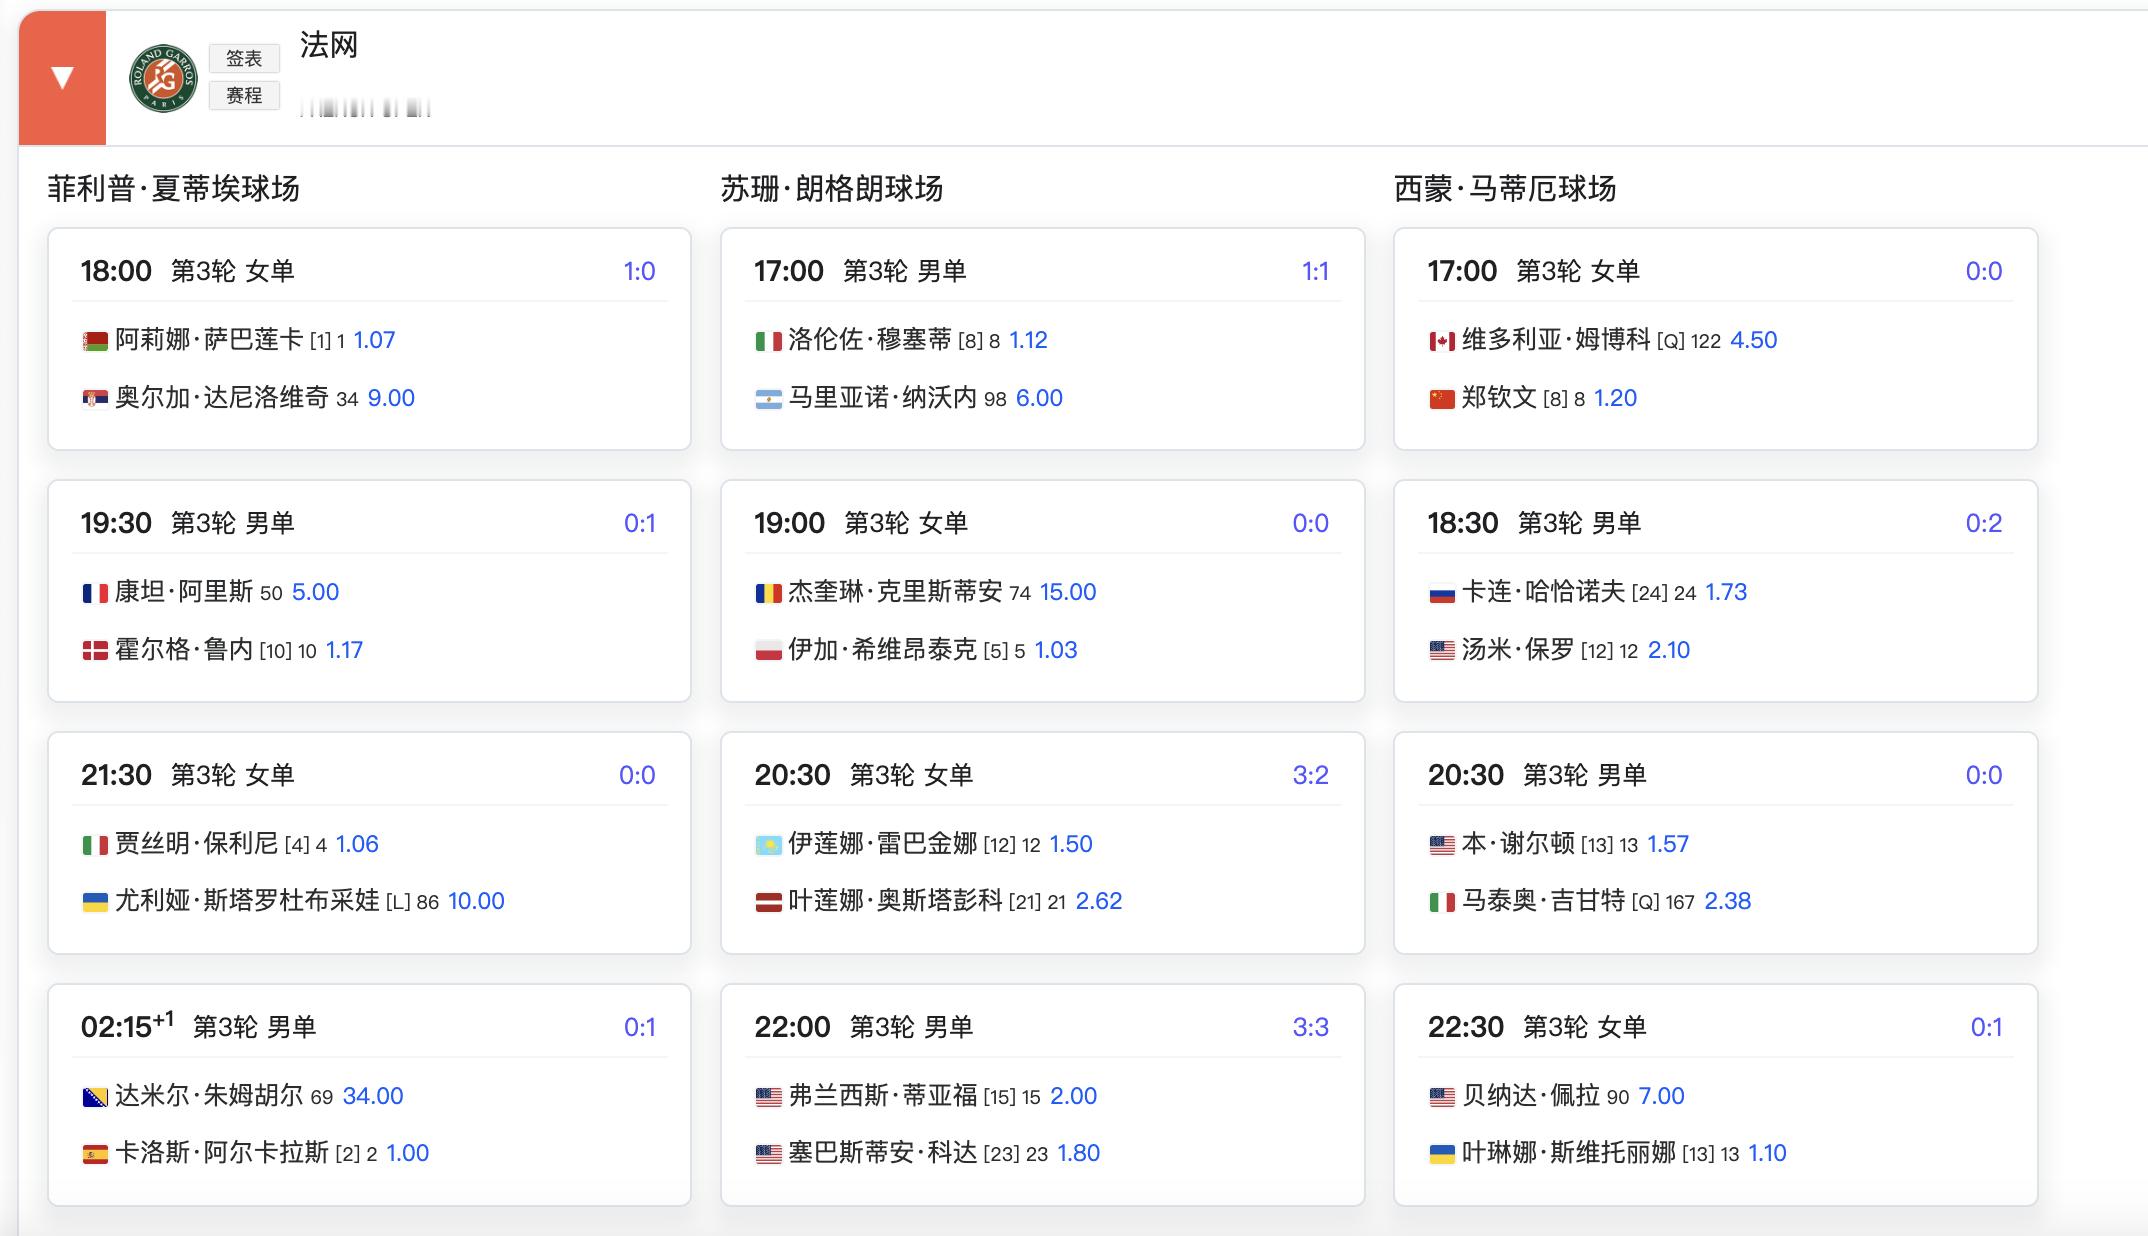
Task: Click Latvia flag beside 叶莲娜·奥斯塔彭科
Action: point(768,903)
